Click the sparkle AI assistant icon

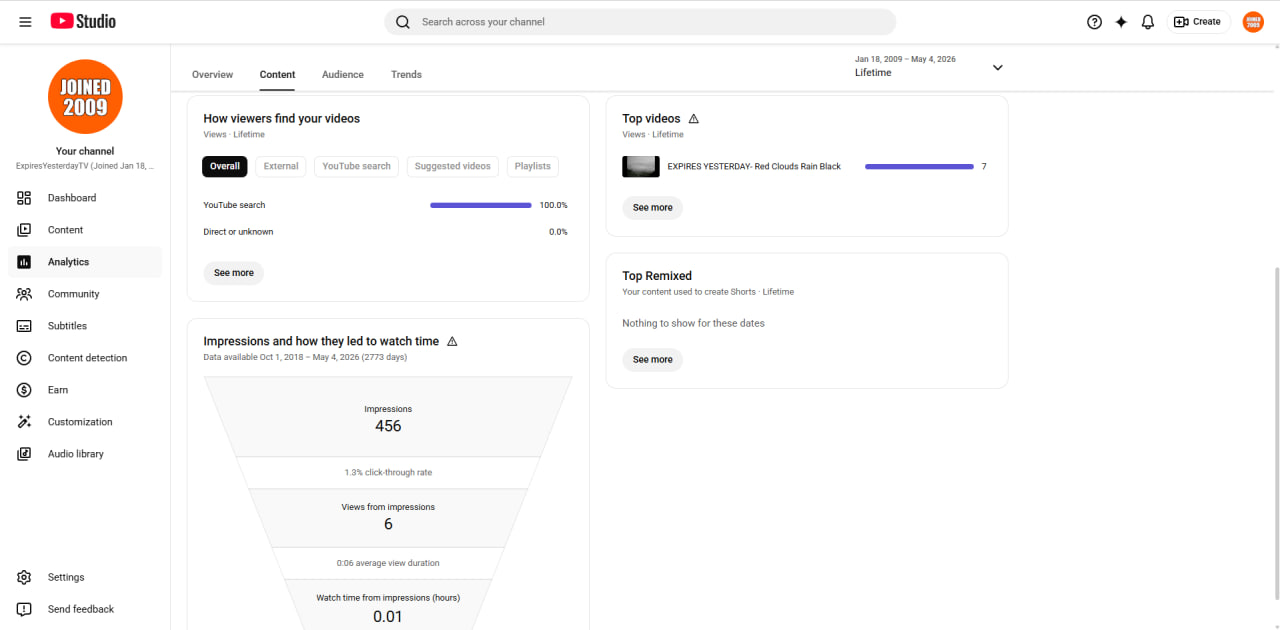pos(1121,22)
